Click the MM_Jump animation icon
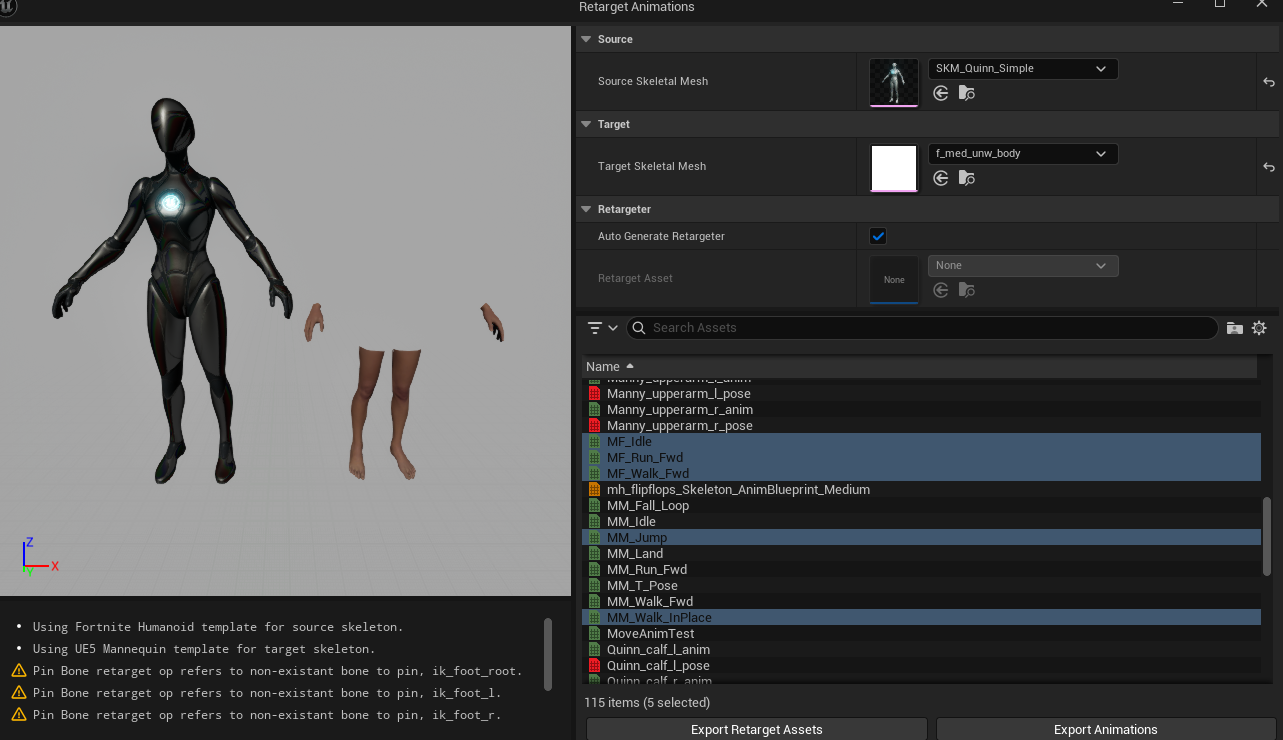 (594, 538)
